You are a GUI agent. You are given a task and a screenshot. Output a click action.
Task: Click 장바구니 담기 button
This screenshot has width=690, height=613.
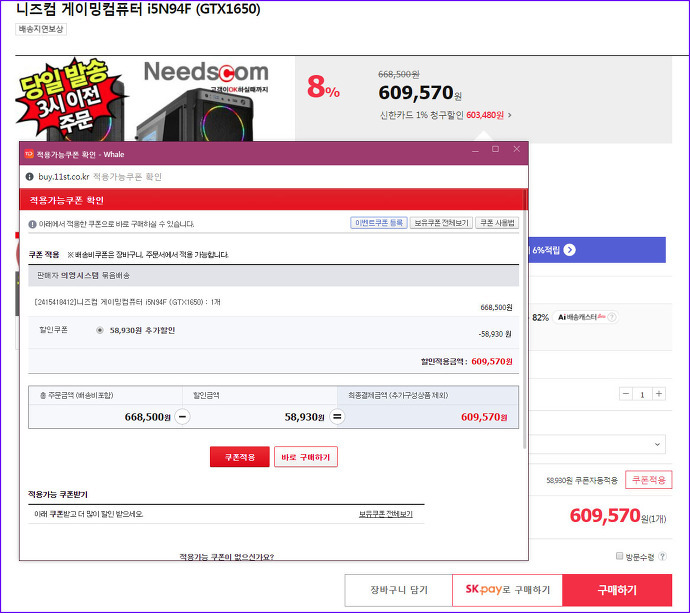(x=399, y=590)
